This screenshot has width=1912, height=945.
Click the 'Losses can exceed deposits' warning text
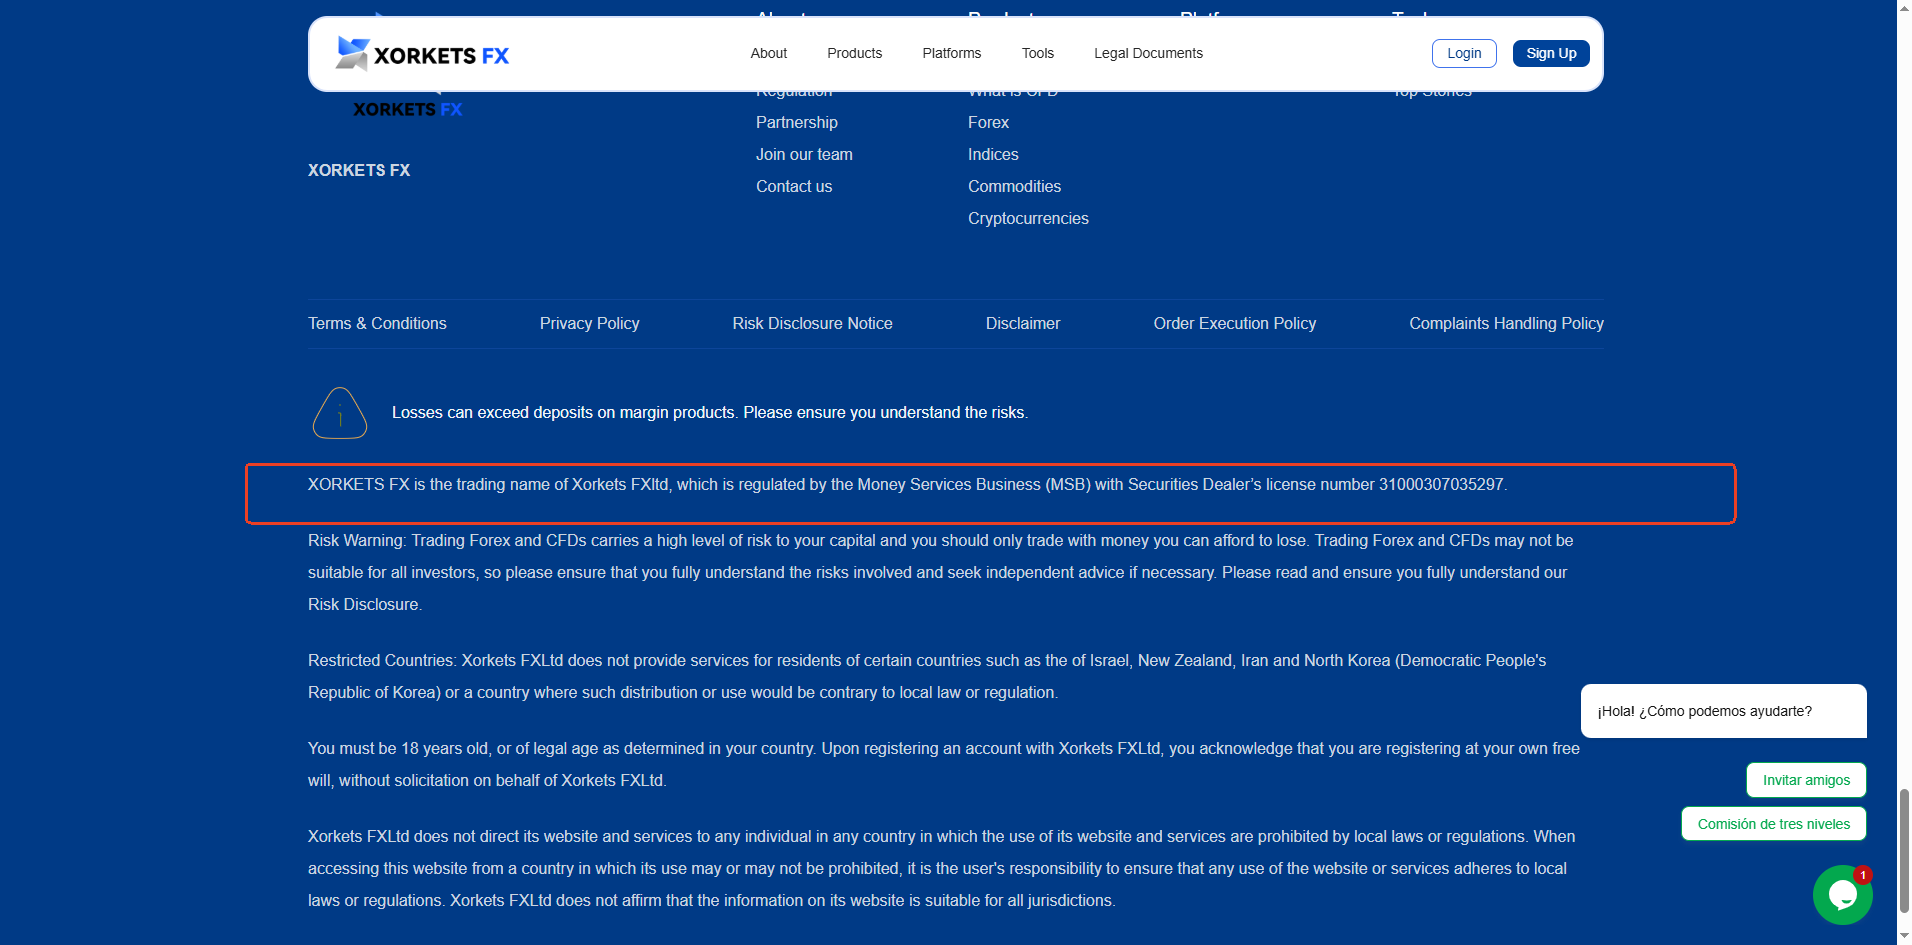[710, 412]
